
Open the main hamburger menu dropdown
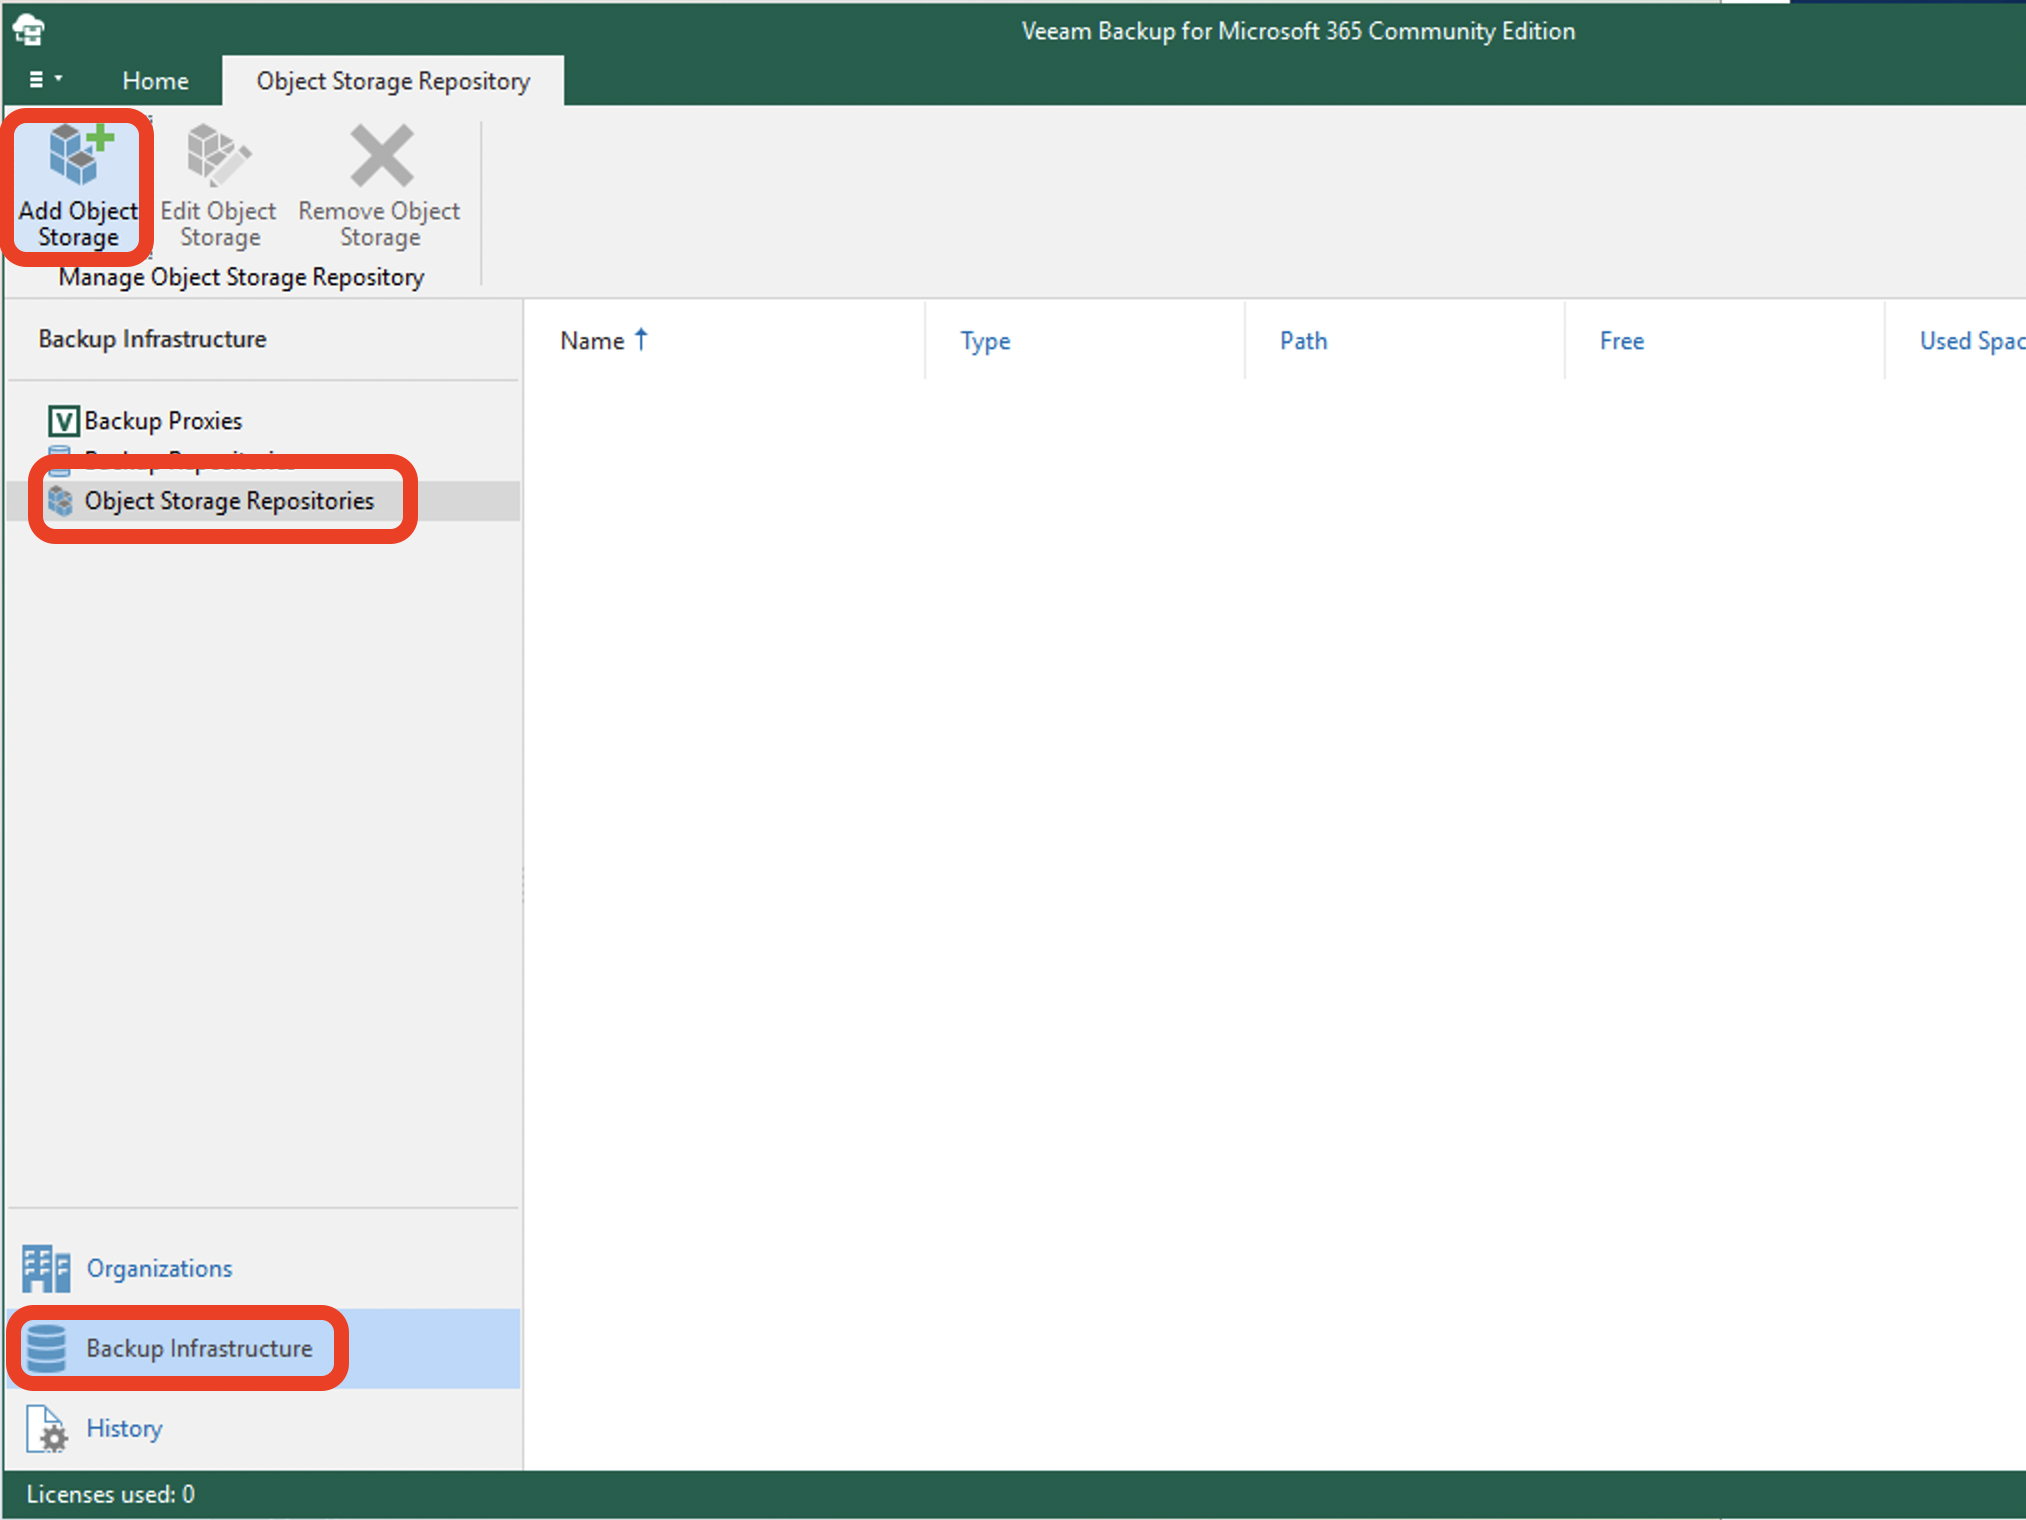point(45,79)
